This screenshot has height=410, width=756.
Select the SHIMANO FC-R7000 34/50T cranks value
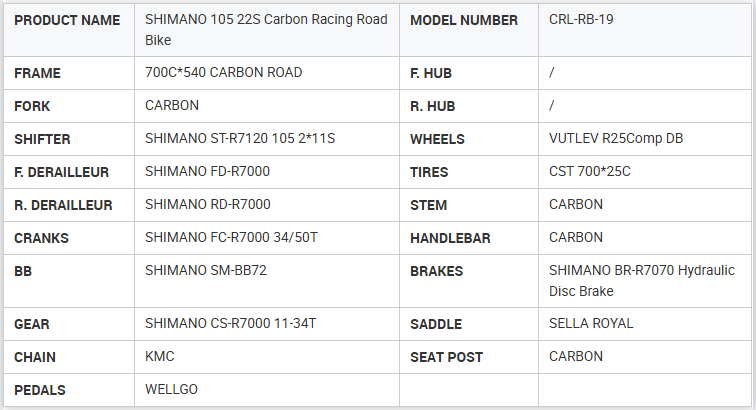(231, 238)
